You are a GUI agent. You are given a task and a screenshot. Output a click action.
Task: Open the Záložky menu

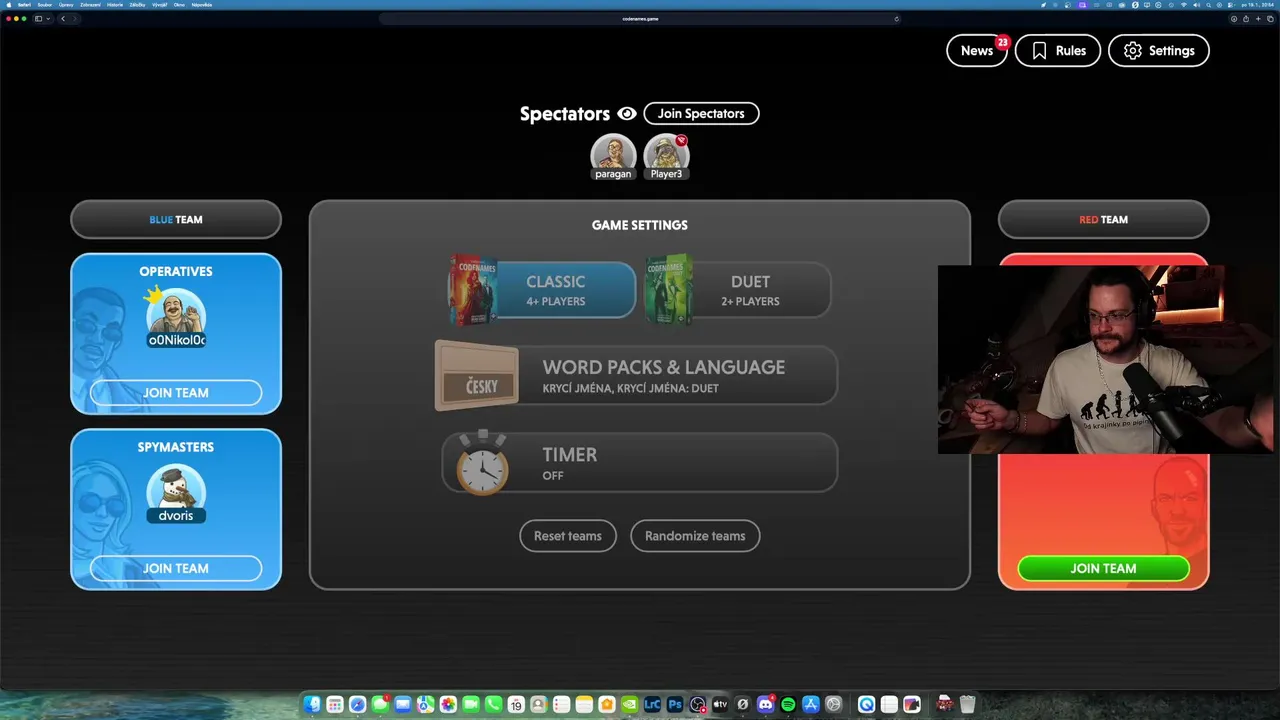pos(137,5)
